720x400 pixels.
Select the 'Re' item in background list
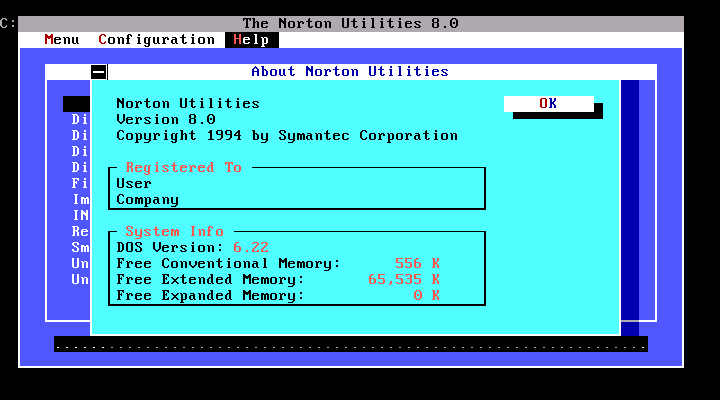[x=80, y=231]
